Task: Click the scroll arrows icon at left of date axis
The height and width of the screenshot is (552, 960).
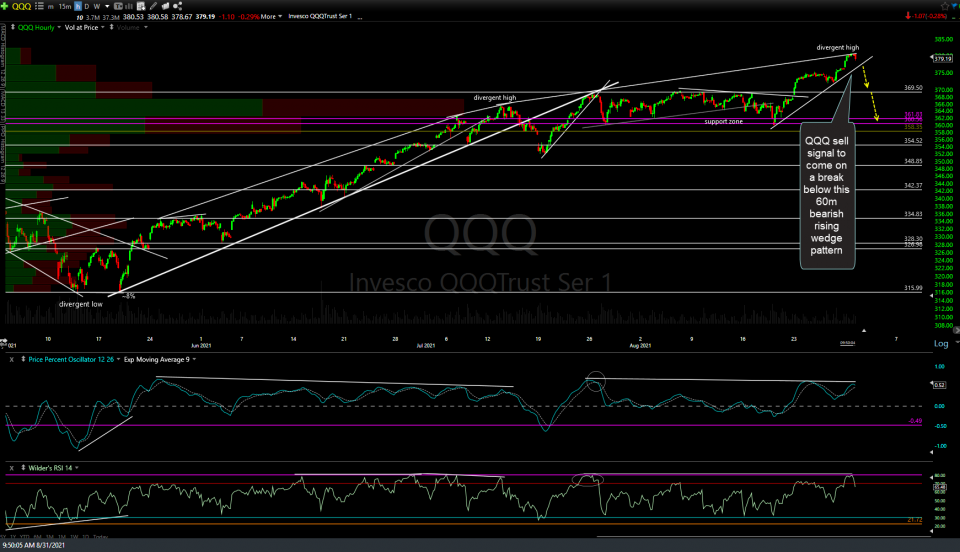Action: pos(4,341)
